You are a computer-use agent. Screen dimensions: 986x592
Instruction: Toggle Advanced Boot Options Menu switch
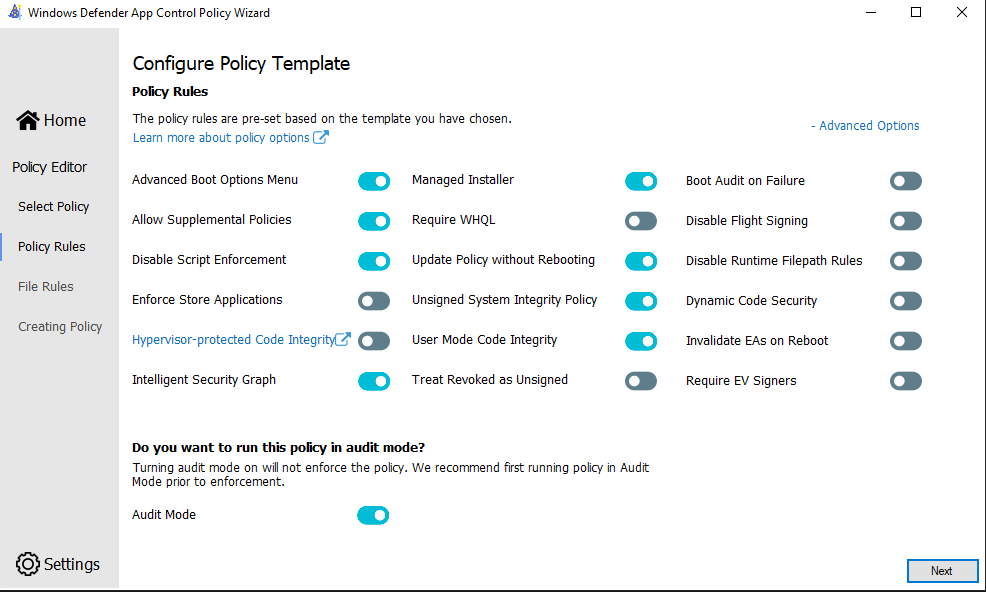click(x=374, y=181)
